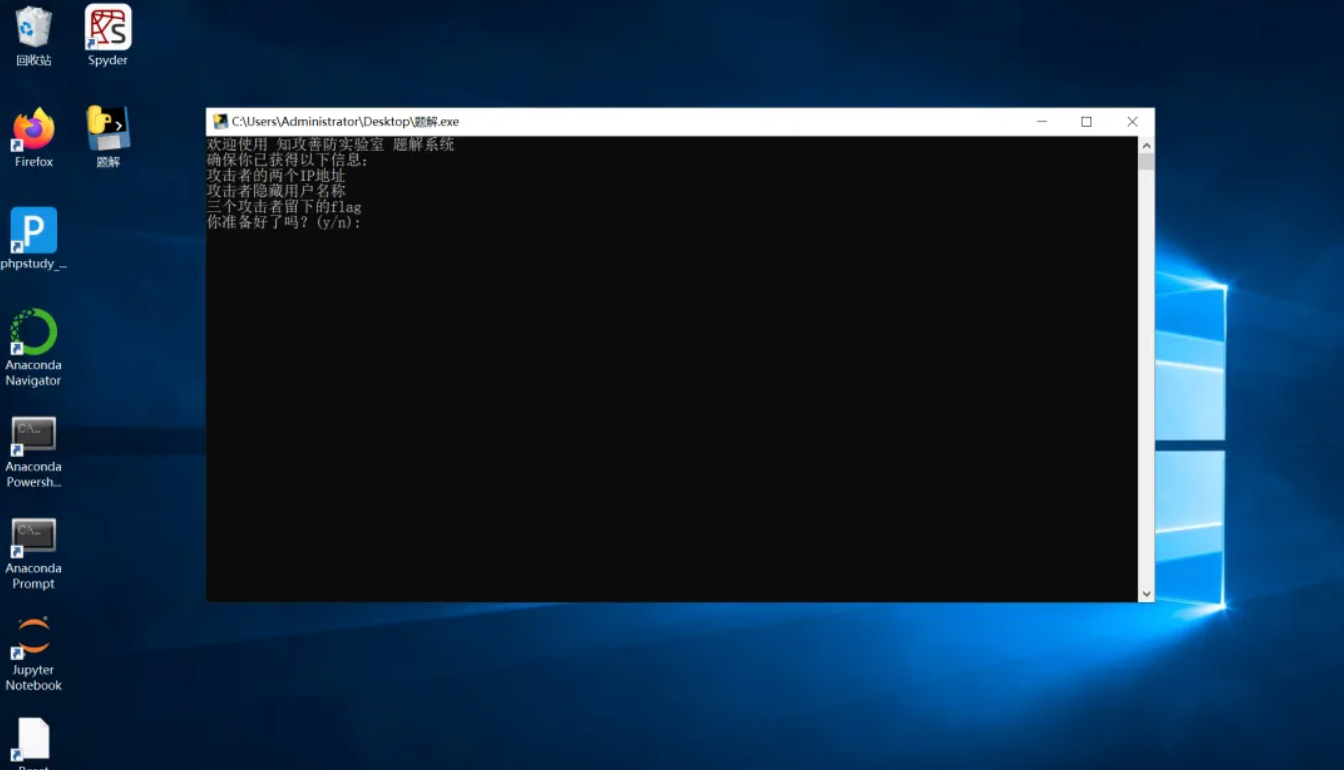This screenshot has width=1344, height=770.
Task: Open console system menu via title-bar icon
Action: tap(220, 122)
